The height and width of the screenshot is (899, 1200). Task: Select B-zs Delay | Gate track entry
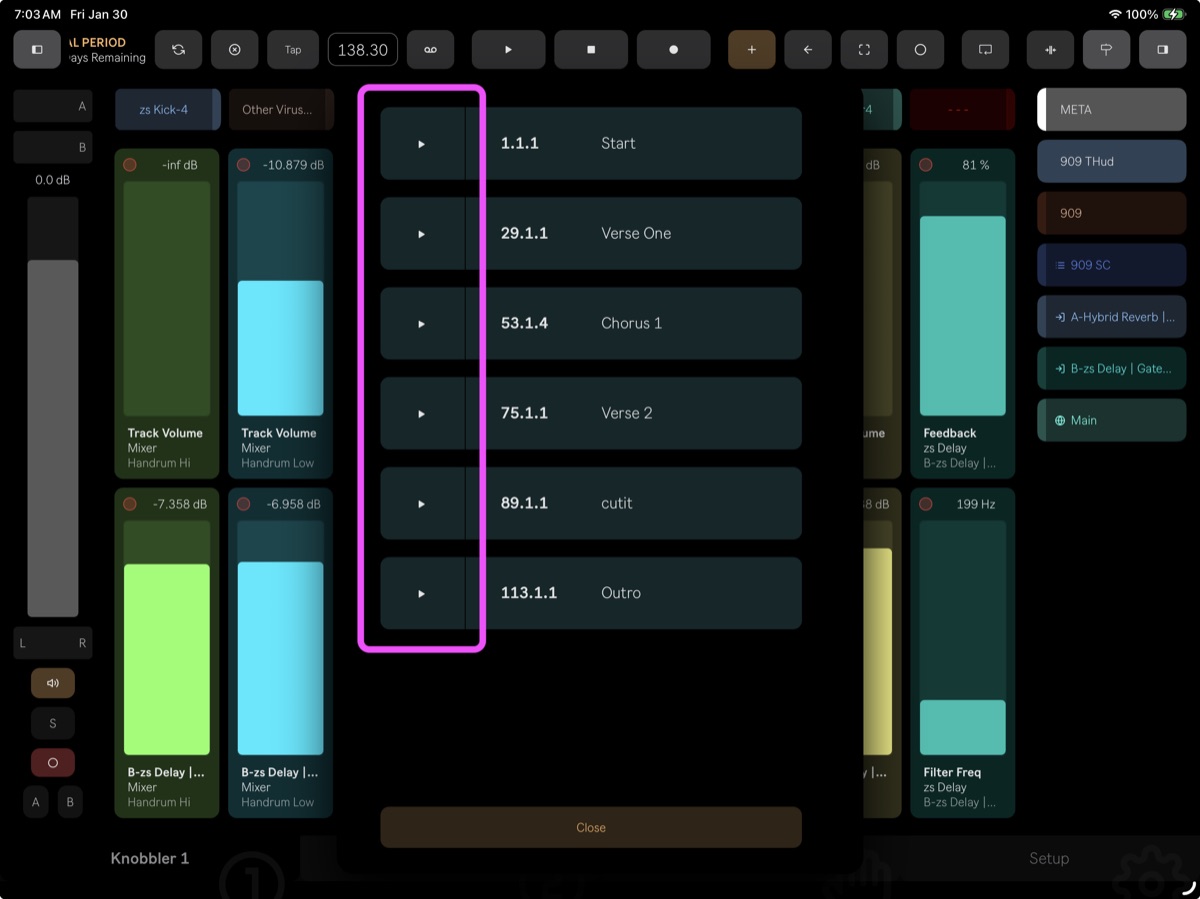1112,369
